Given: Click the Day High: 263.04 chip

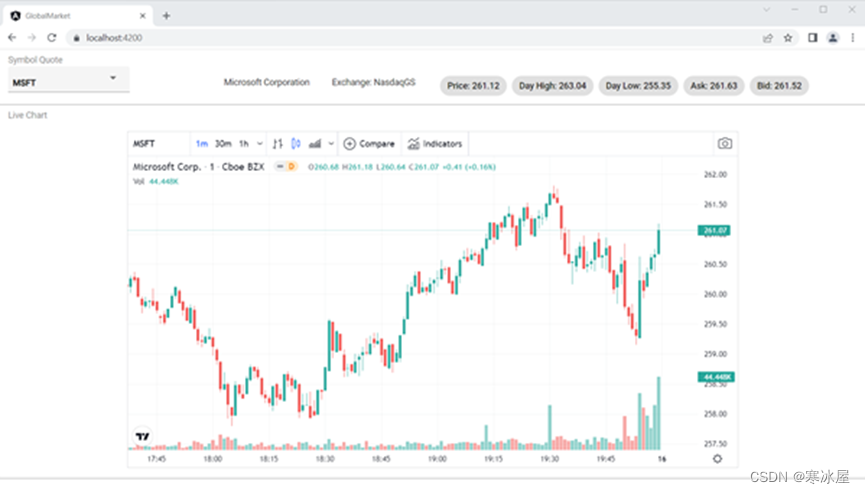Looking at the screenshot, I should pyautogui.click(x=552, y=86).
